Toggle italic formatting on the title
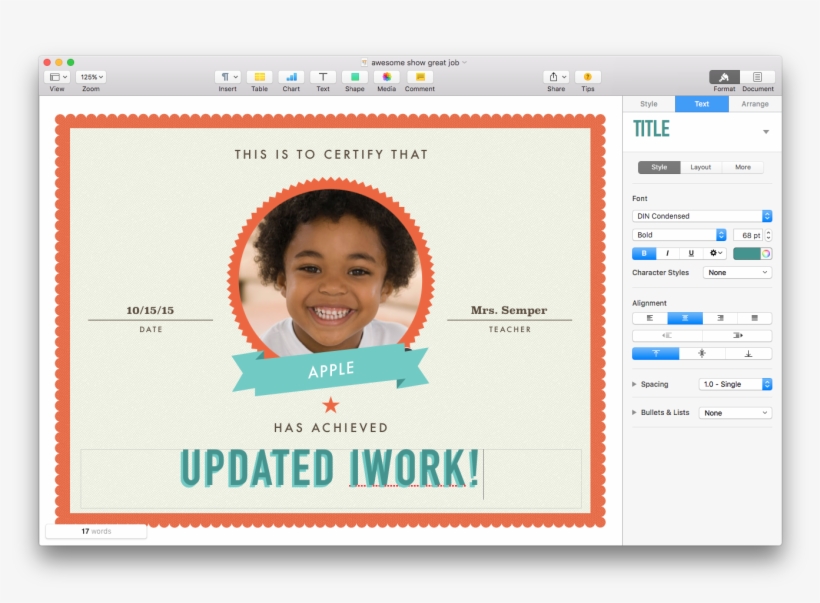This screenshot has height=603, width=820. point(666,253)
